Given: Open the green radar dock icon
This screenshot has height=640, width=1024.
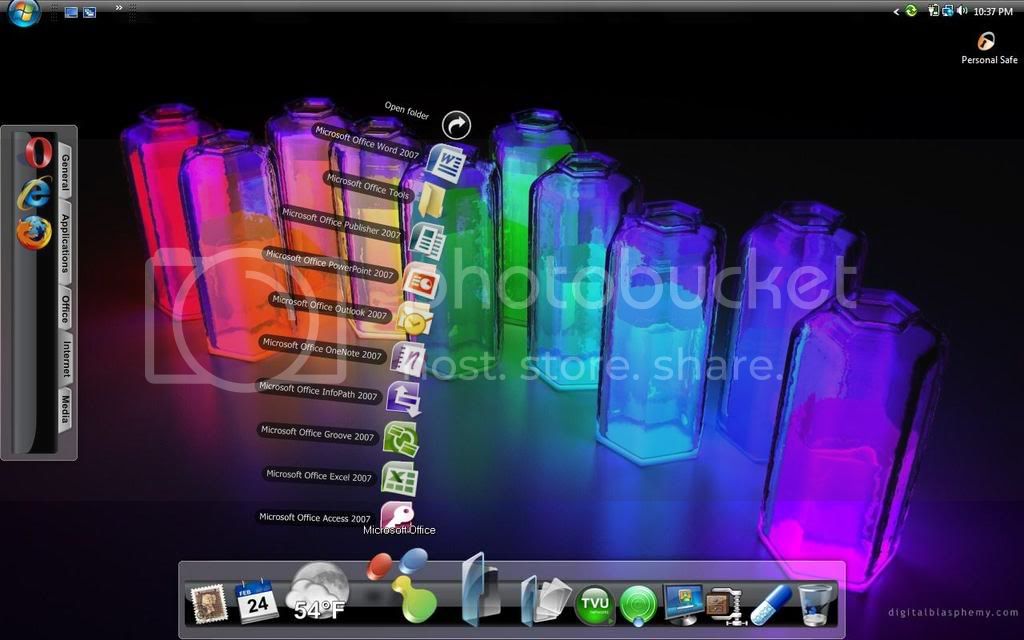Looking at the screenshot, I should (637, 605).
